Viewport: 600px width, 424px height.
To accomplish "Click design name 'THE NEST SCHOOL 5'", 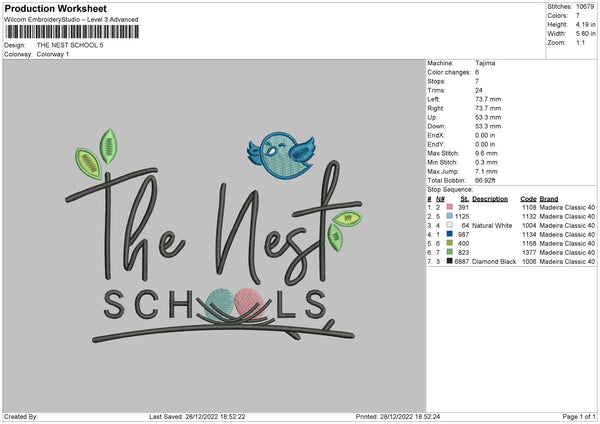I will click(x=70, y=45).
